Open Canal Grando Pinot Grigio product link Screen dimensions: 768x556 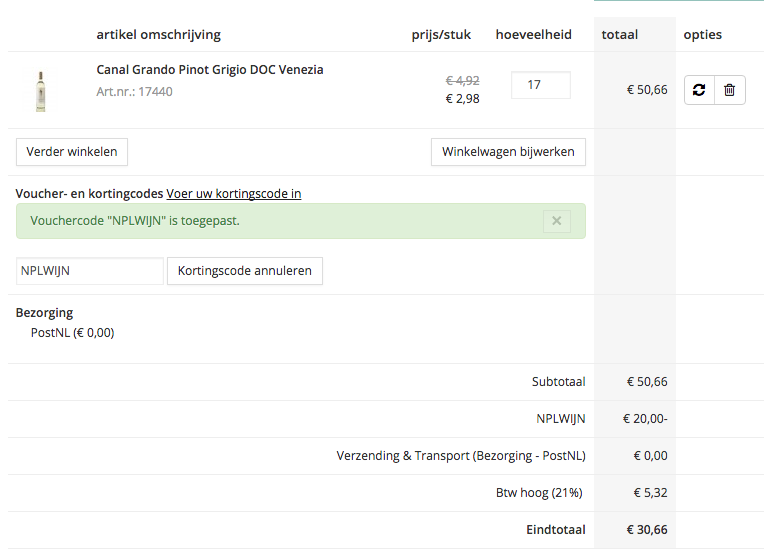[210, 70]
